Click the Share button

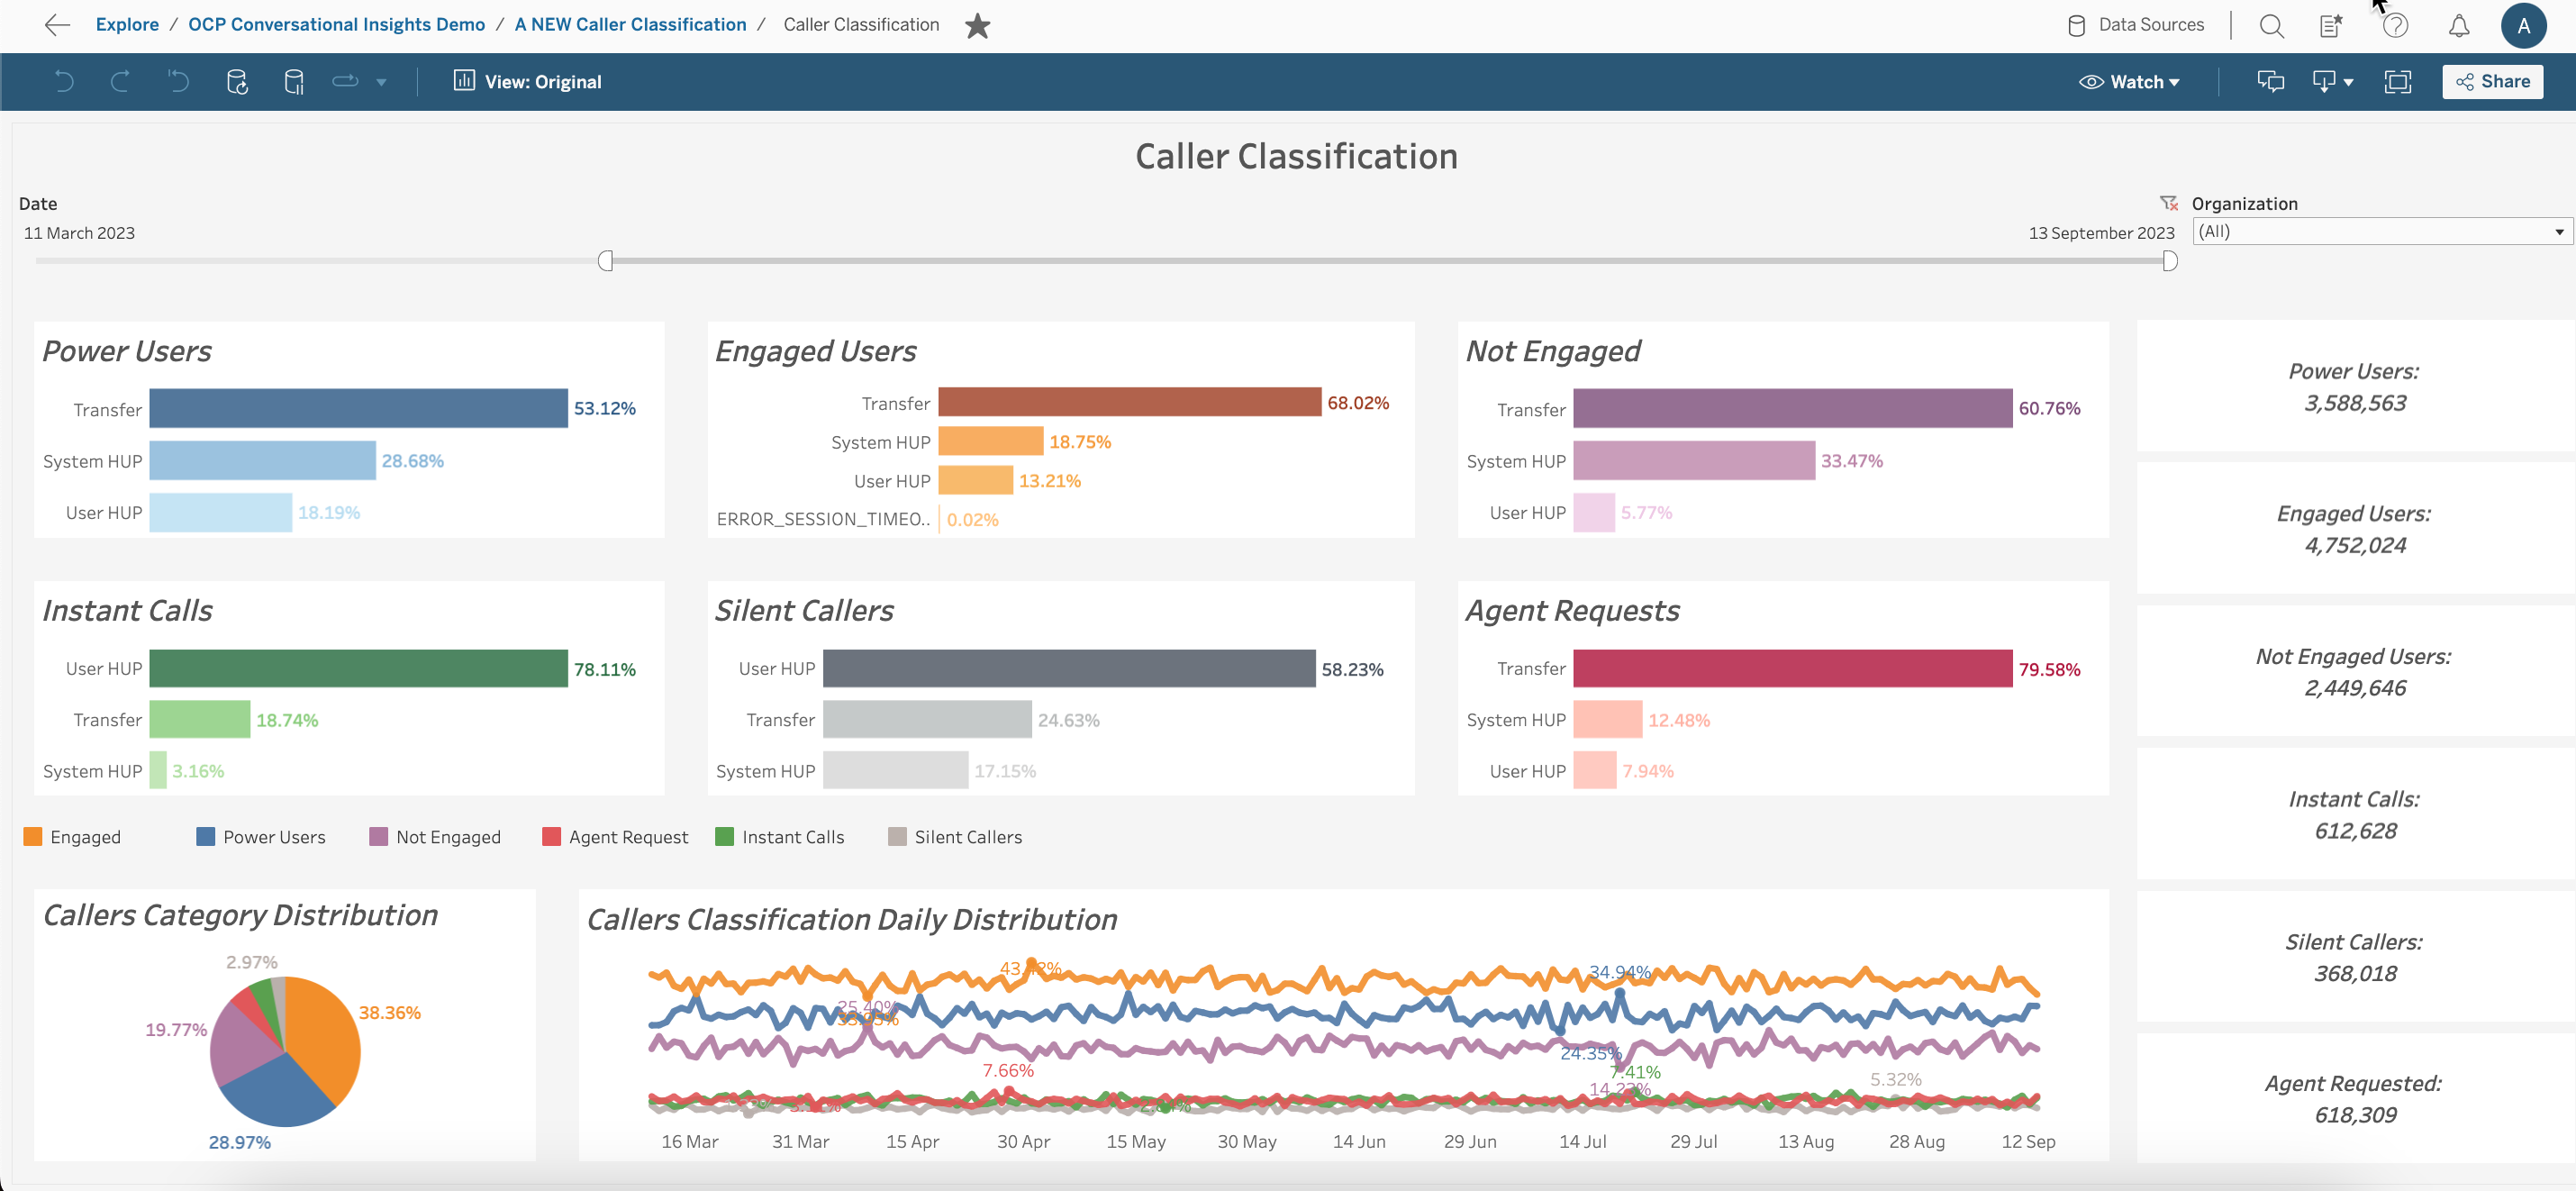point(2492,82)
